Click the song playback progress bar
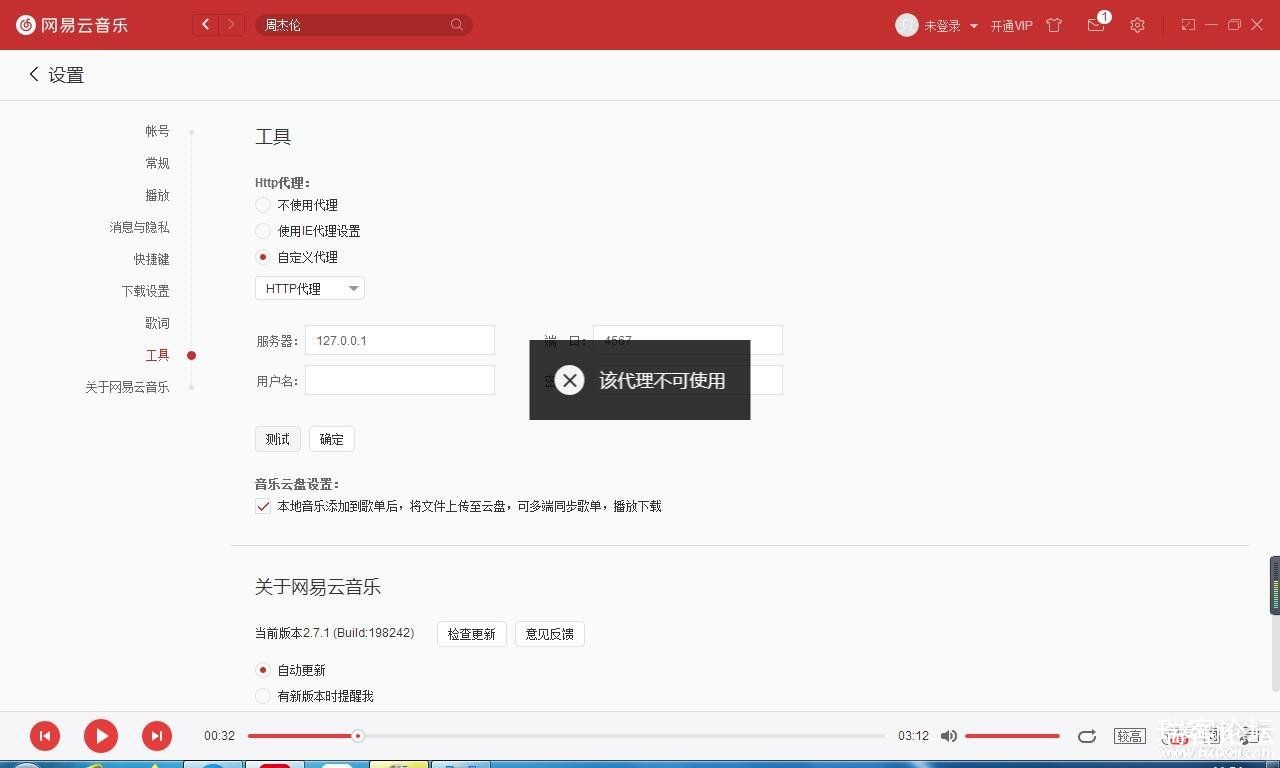This screenshot has width=1280, height=768. click(x=566, y=736)
